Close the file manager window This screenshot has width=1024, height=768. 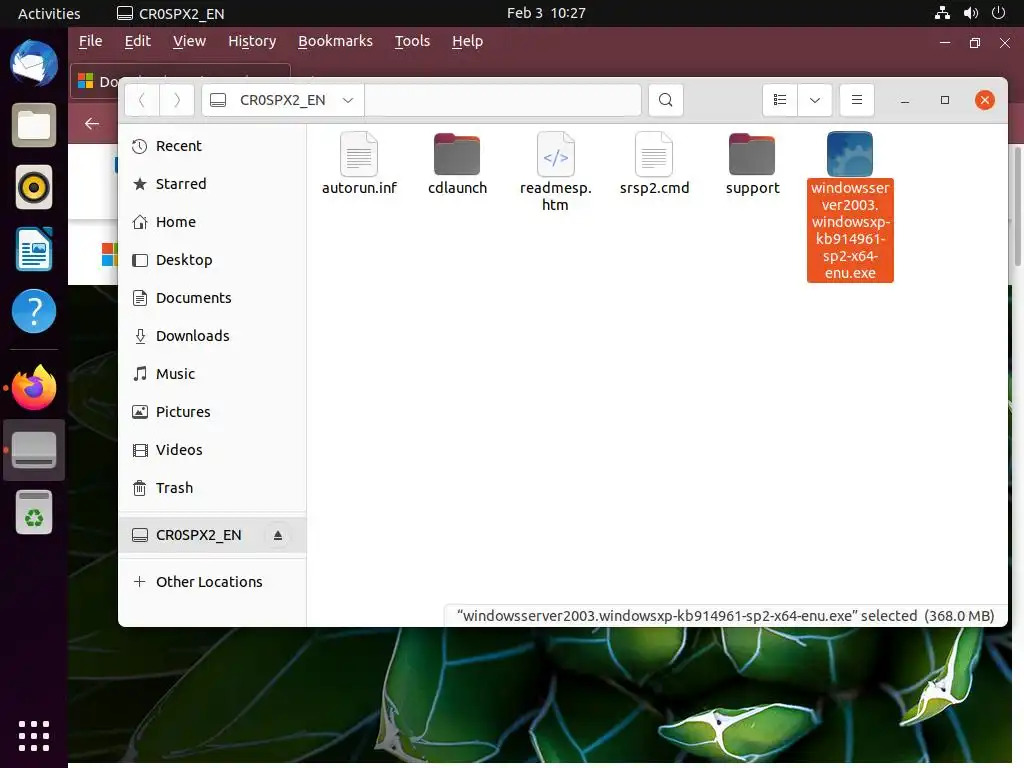tap(984, 100)
